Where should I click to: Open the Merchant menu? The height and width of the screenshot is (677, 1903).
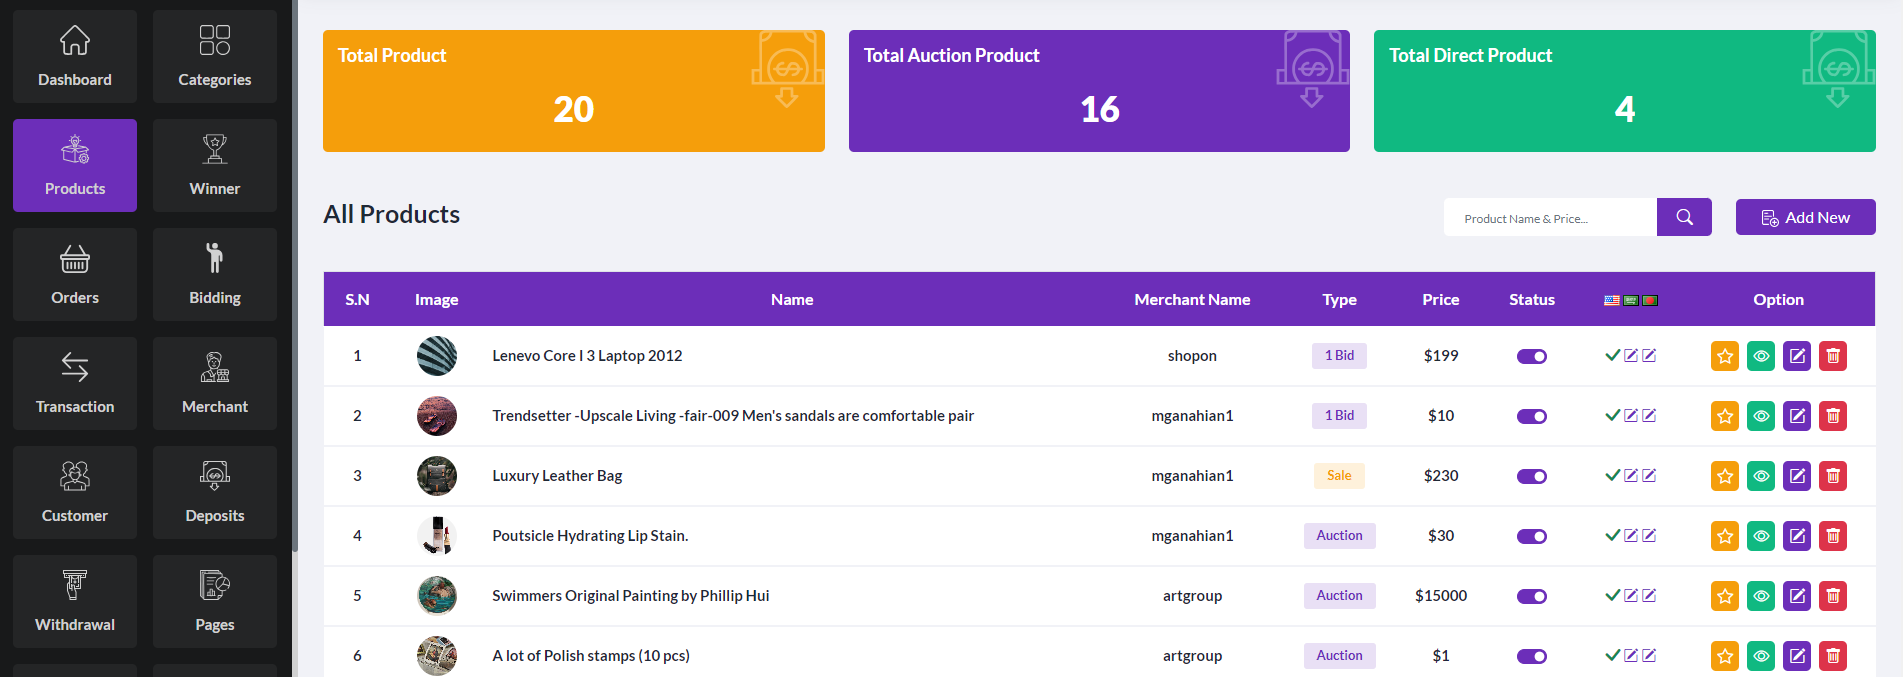point(215,383)
